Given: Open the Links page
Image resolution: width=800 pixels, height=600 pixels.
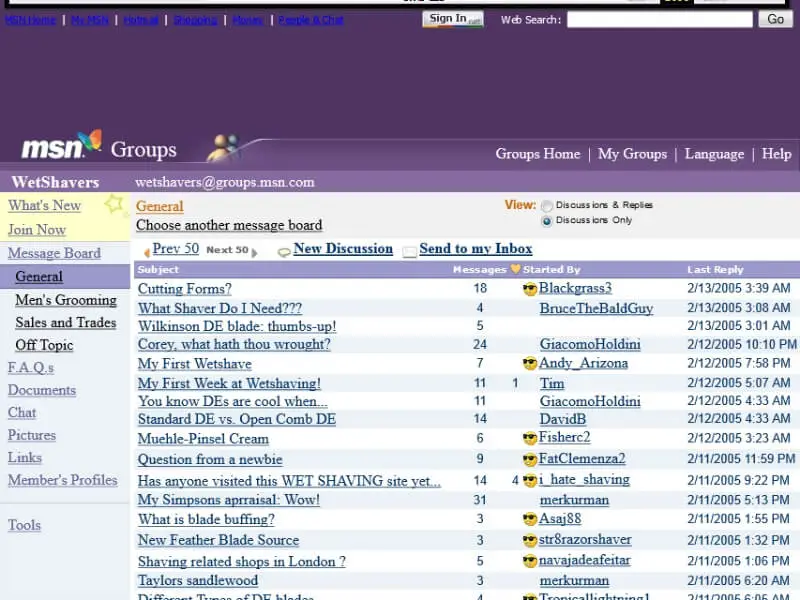Looking at the screenshot, I should 24,458.
